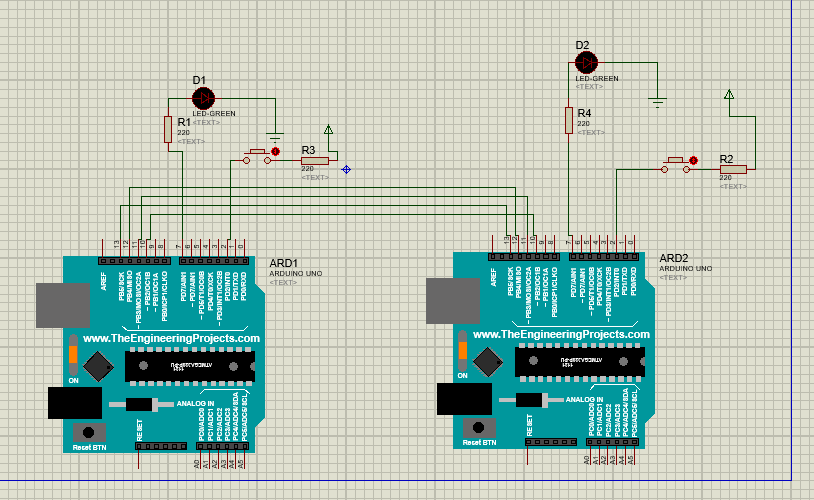The height and width of the screenshot is (500, 814).
Task: Click the RESET pin label on ARD1
Action: 139,430
